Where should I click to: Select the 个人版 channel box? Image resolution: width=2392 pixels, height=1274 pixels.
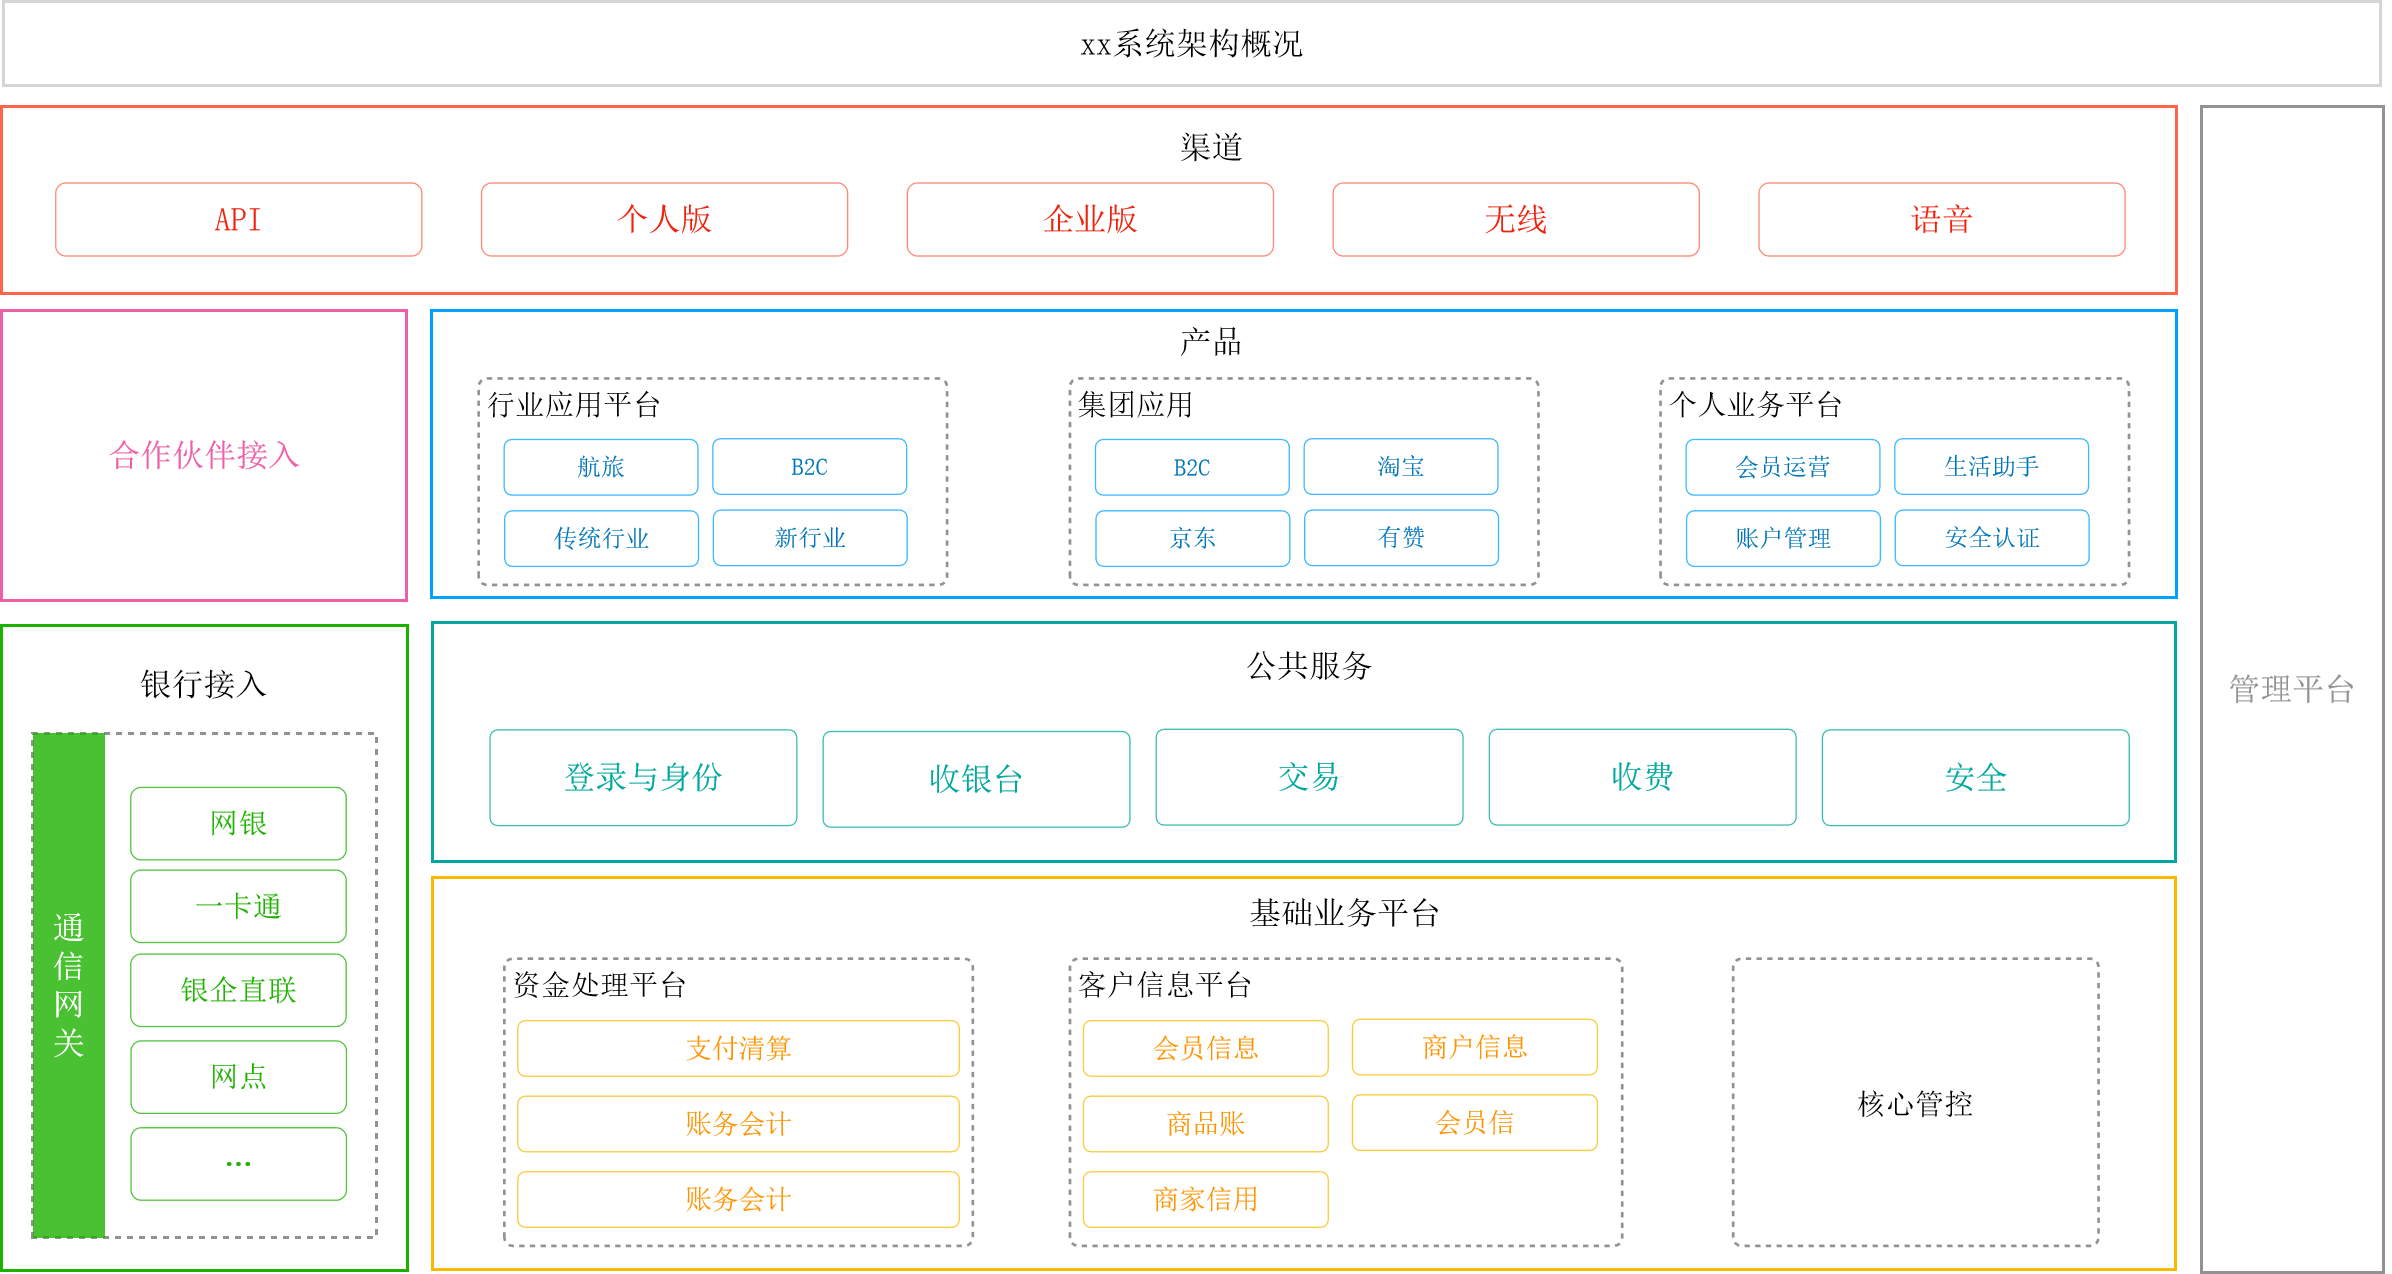tap(664, 219)
